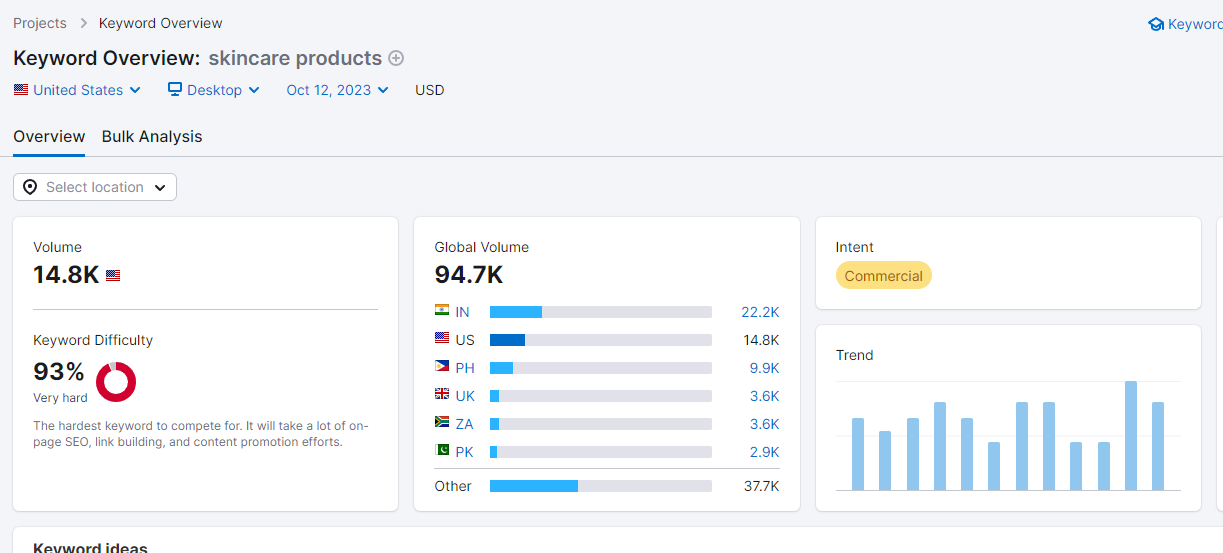Click the Keyword ideas heading
This screenshot has width=1223, height=553.
pos(90,547)
